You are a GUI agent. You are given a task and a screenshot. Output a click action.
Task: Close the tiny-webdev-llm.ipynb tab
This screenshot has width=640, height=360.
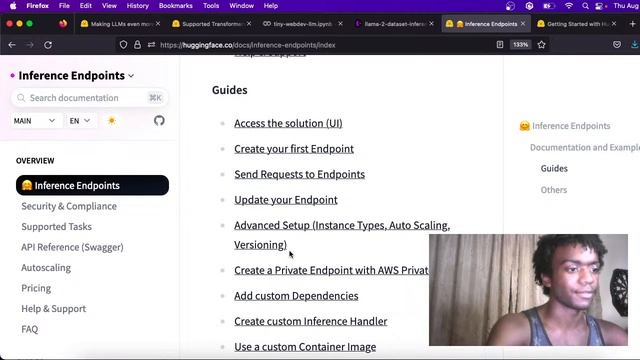tap(340, 24)
